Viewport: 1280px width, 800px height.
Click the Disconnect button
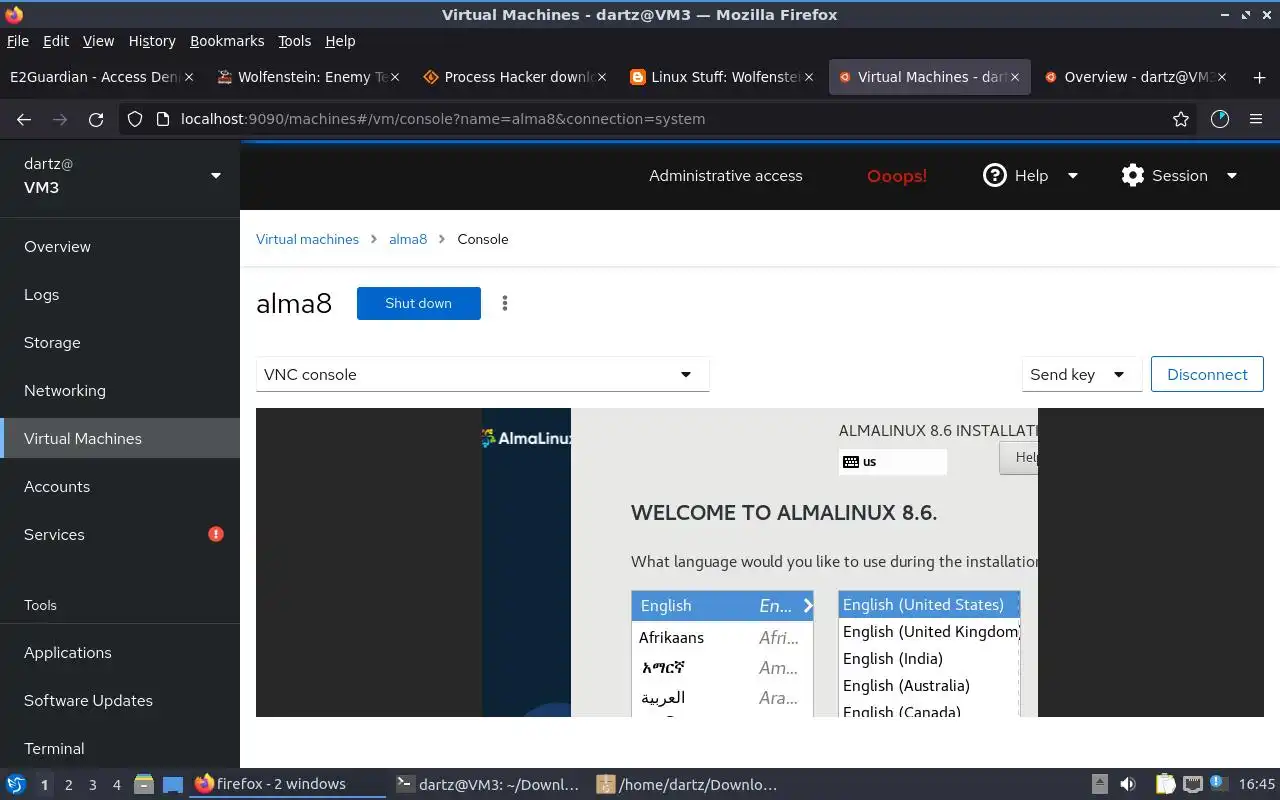pyautogui.click(x=1207, y=374)
